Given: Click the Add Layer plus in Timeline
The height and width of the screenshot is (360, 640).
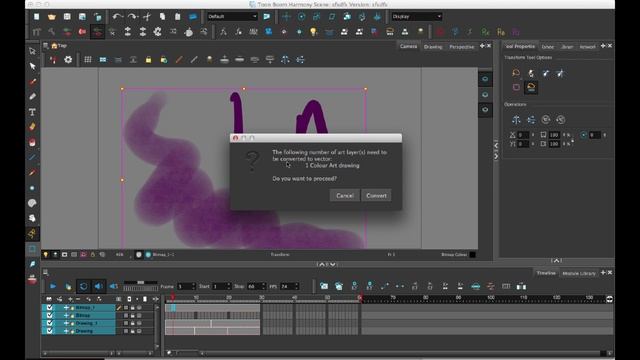Looking at the screenshot, I should tap(70, 299).
